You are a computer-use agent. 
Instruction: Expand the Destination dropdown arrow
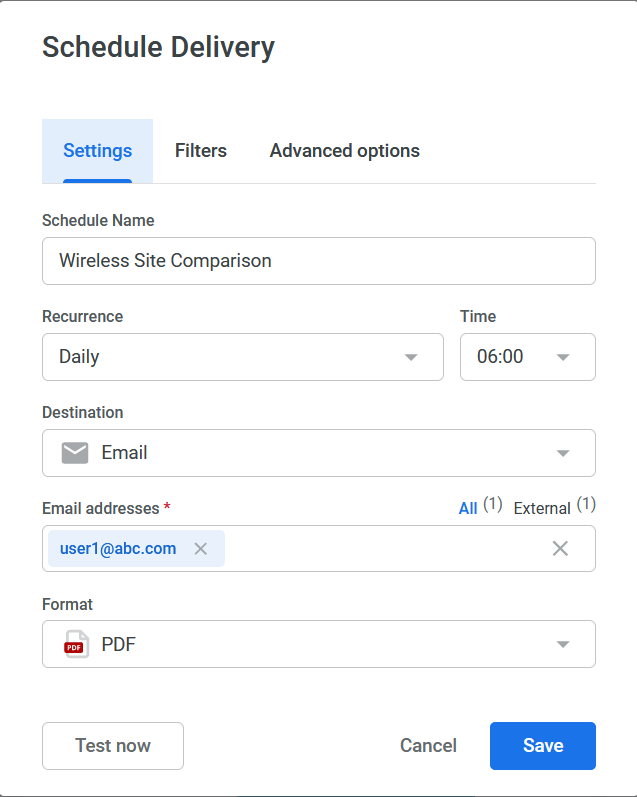click(563, 453)
